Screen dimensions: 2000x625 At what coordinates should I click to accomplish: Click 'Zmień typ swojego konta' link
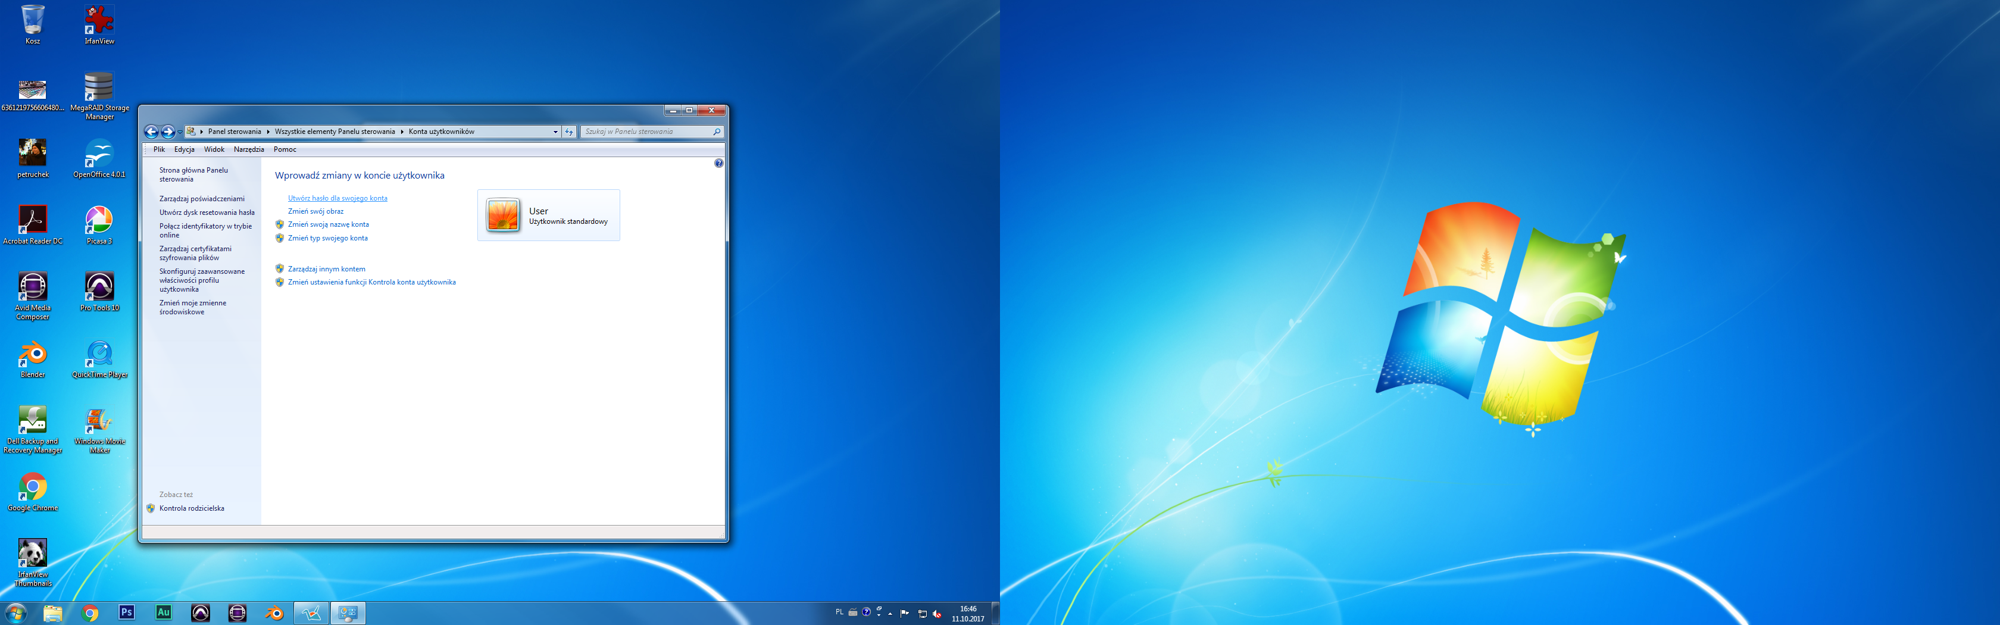(x=328, y=239)
